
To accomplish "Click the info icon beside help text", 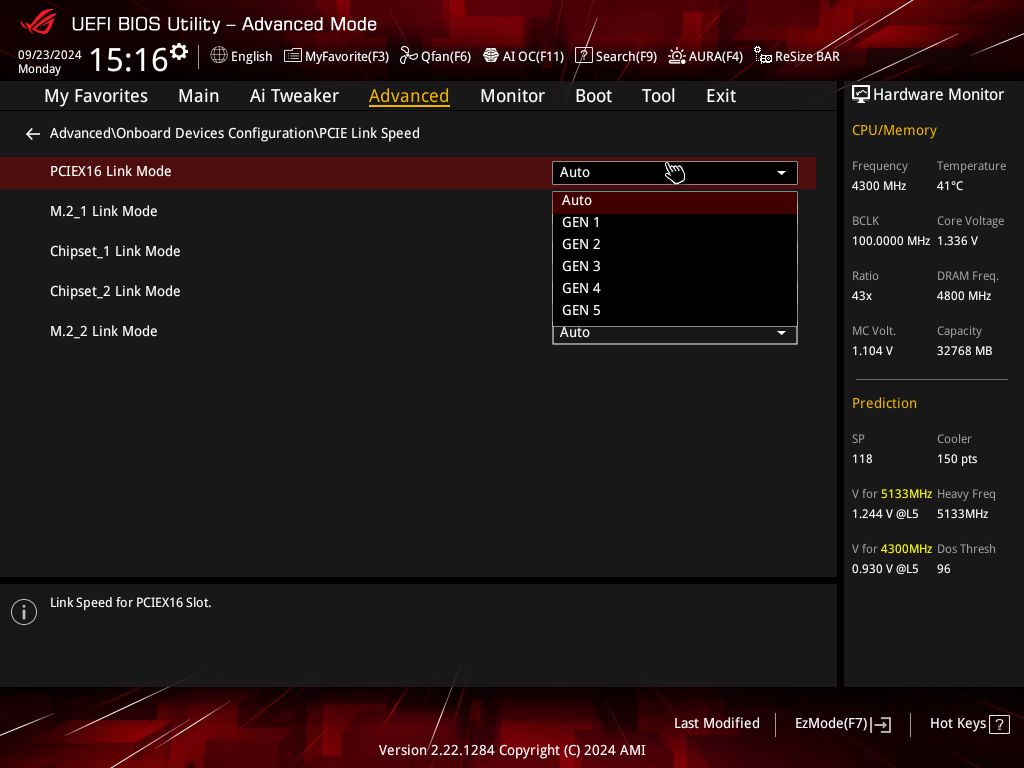I will [24, 612].
